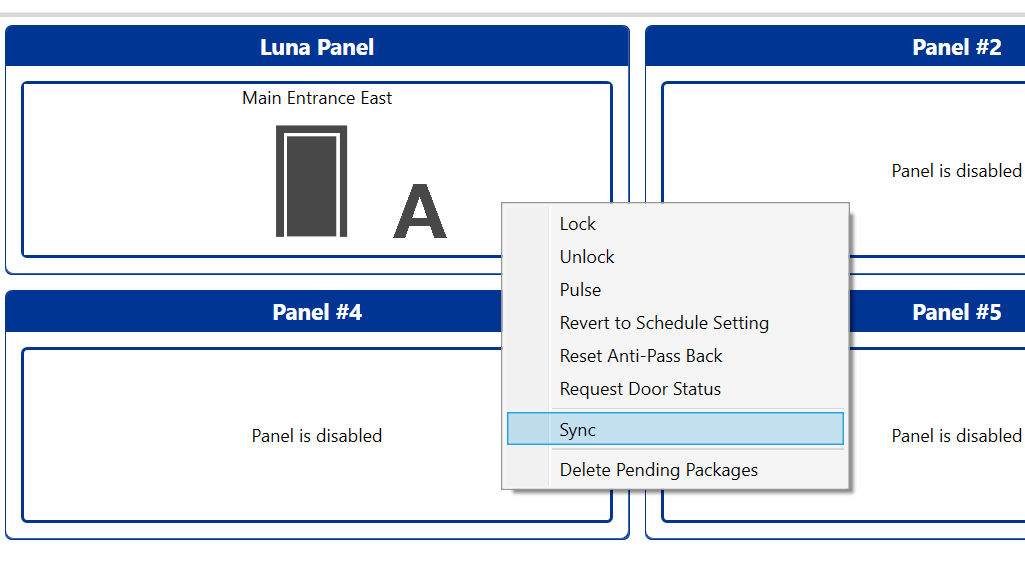1025x575 pixels.
Task: Click the Panel #2 title header
Action: [x=956, y=47]
